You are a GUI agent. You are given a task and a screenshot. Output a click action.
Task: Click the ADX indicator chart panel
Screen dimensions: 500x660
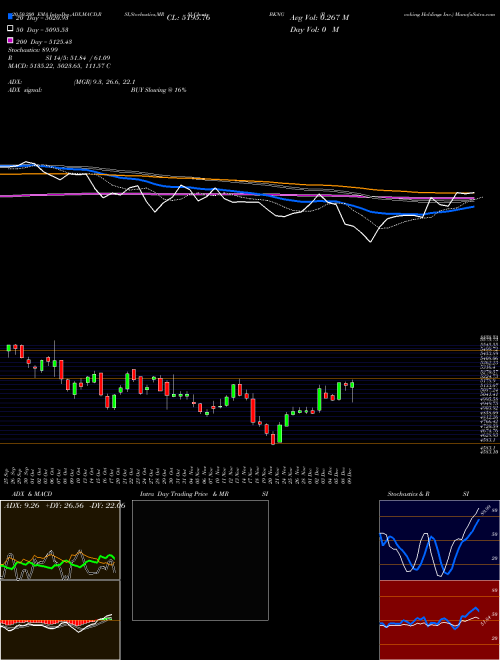point(60,540)
